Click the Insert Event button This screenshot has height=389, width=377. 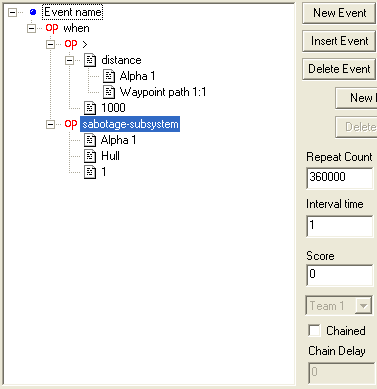point(339,41)
